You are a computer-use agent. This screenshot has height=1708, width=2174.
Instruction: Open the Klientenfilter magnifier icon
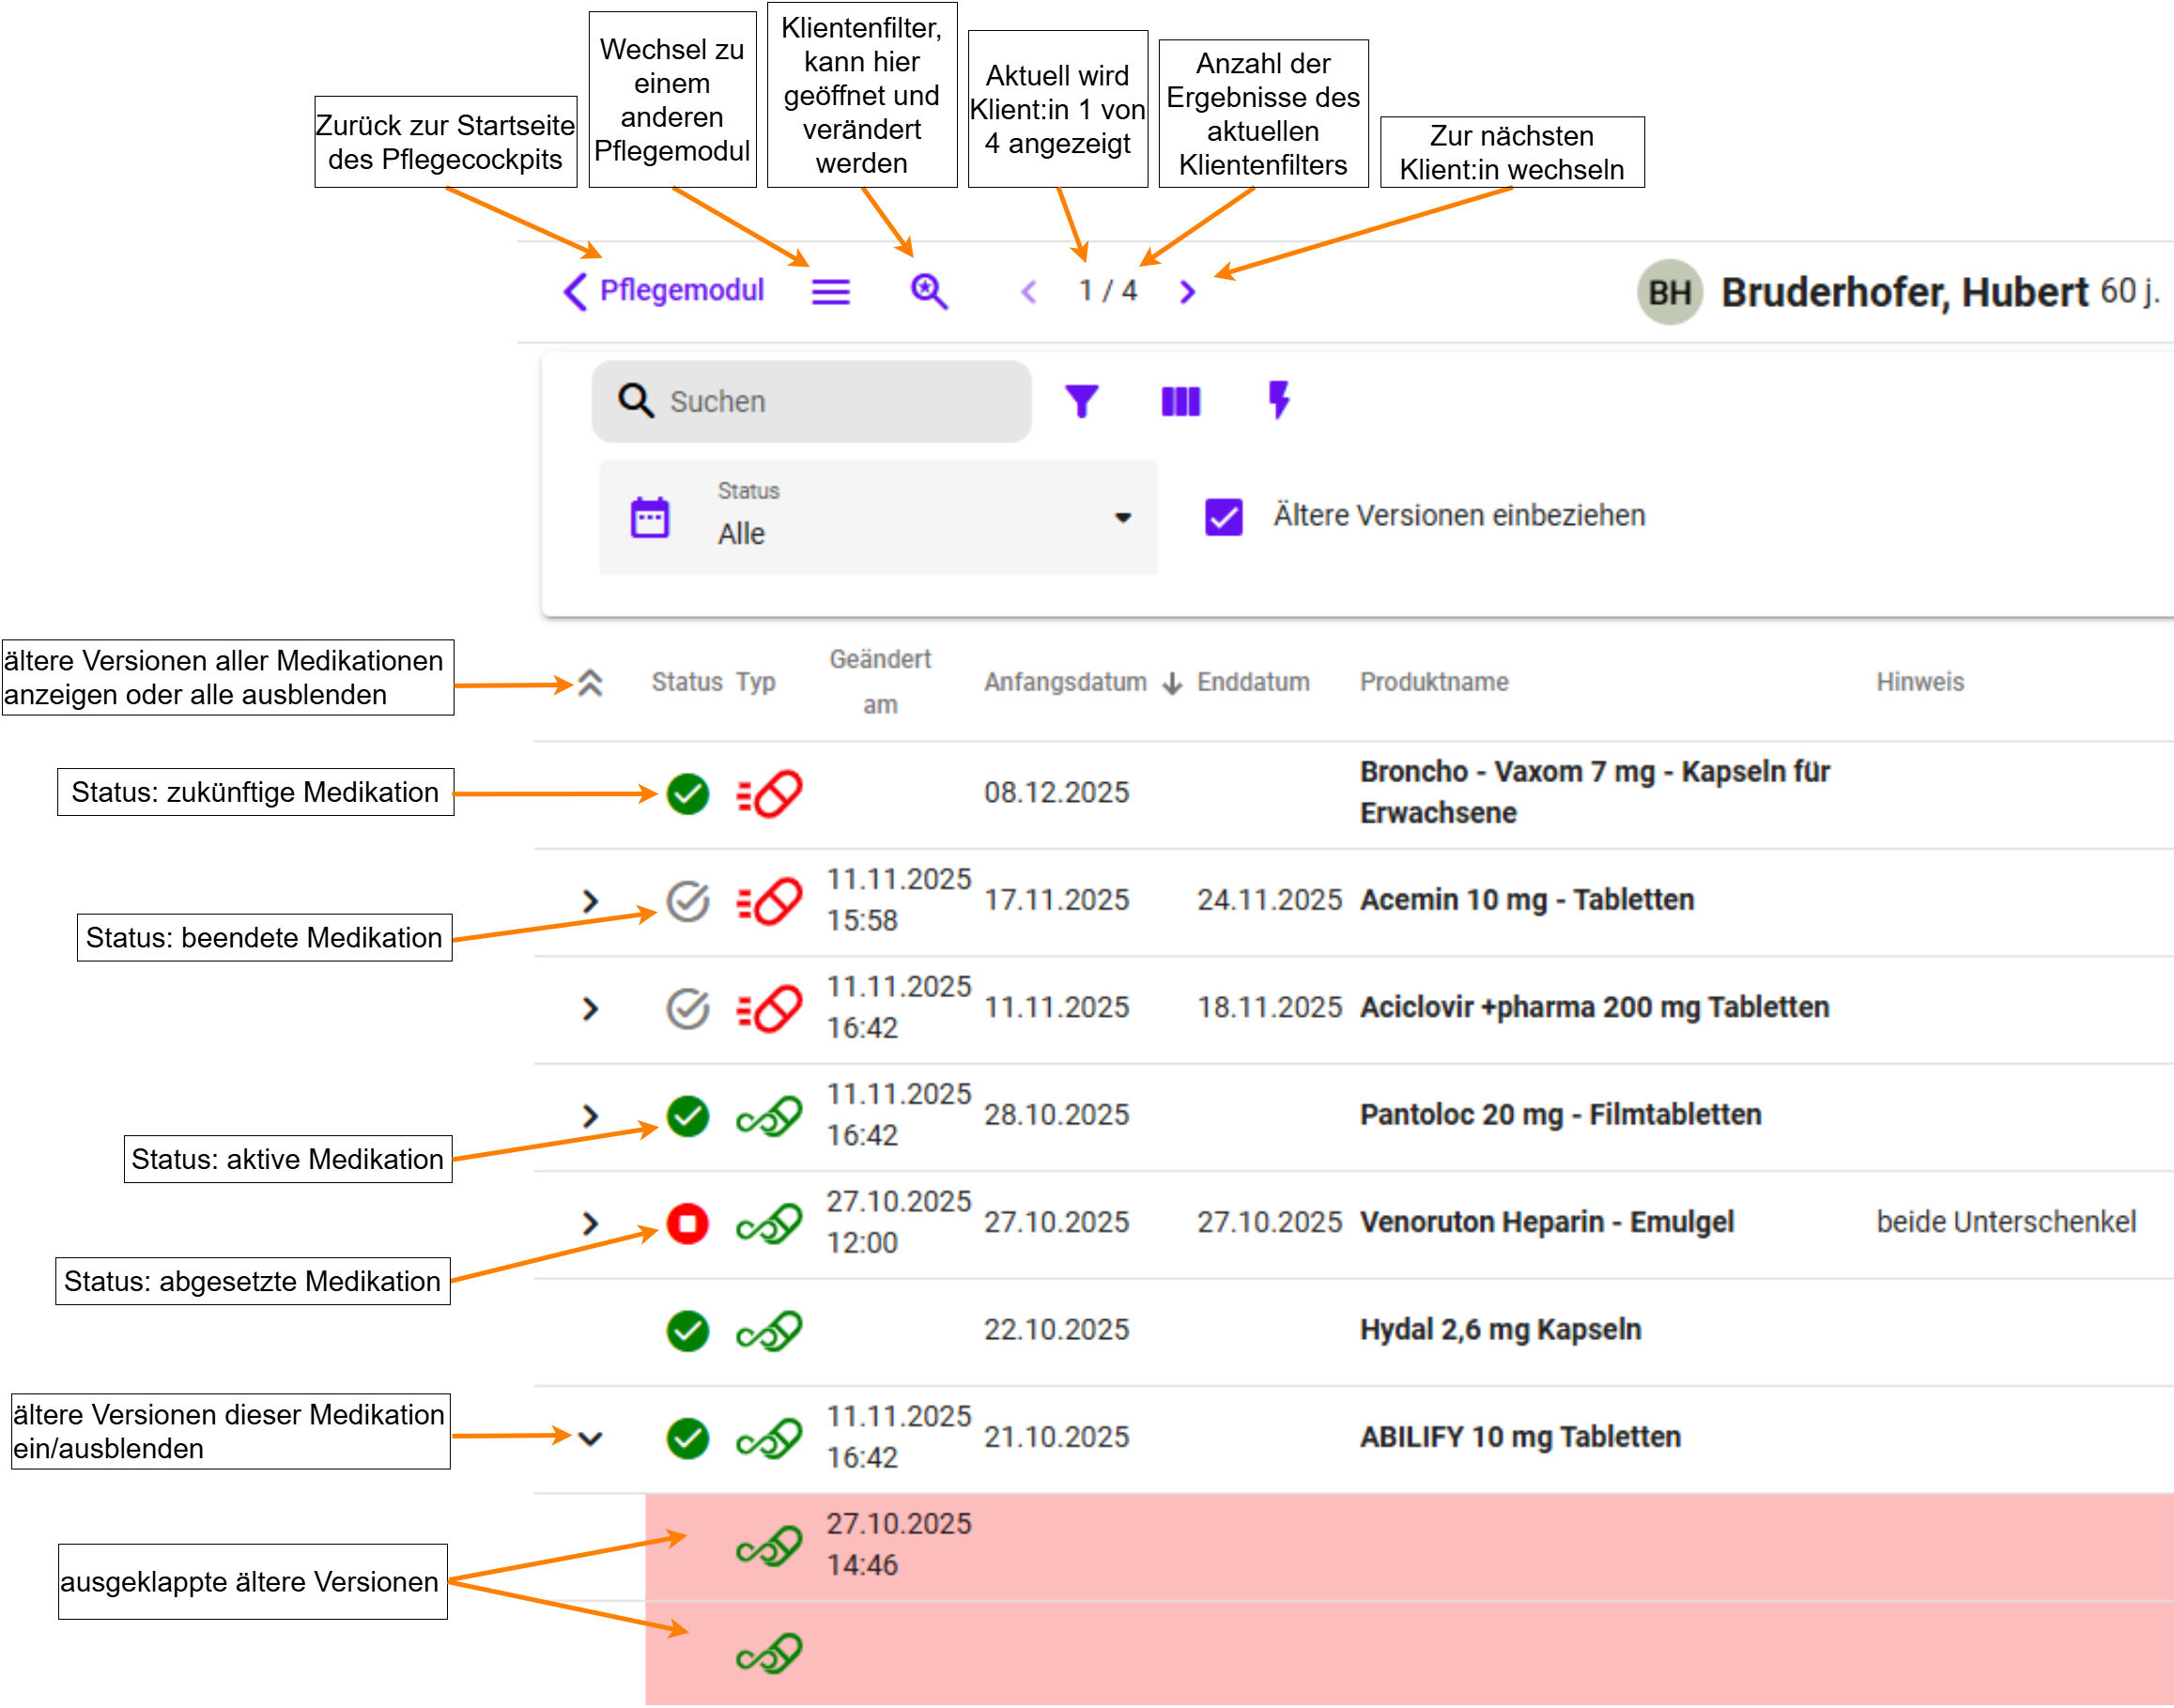click(928, 292)
